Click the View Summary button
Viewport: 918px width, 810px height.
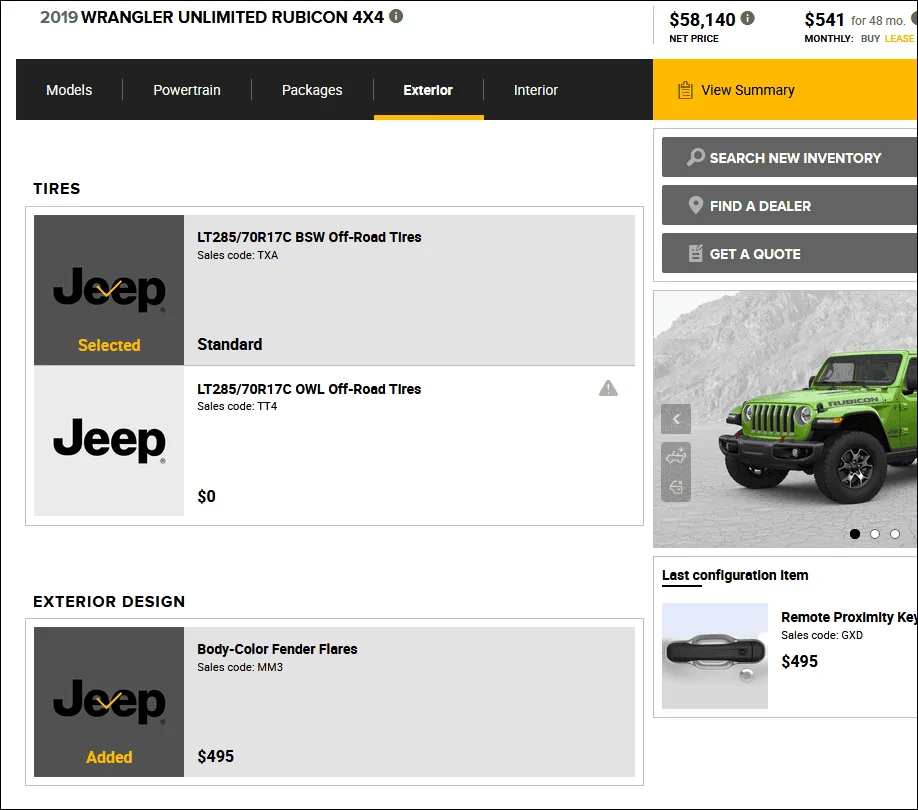pyautogui.click(x=785, y=90)
